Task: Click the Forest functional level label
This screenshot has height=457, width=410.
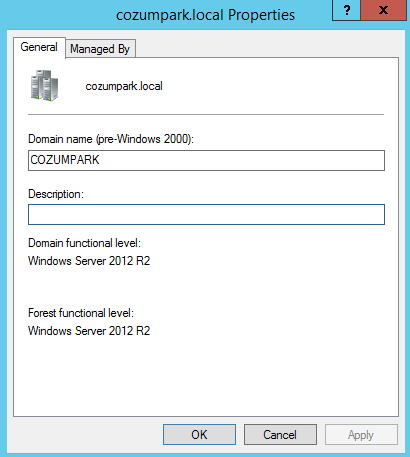Action: pyautogui.click(x=81, y=313)
